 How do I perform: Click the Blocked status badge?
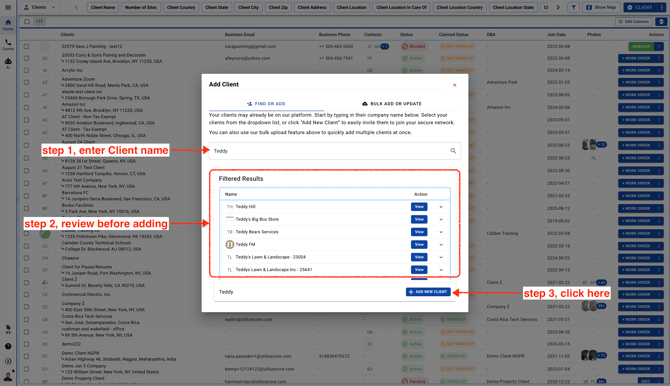click(414, 46)
